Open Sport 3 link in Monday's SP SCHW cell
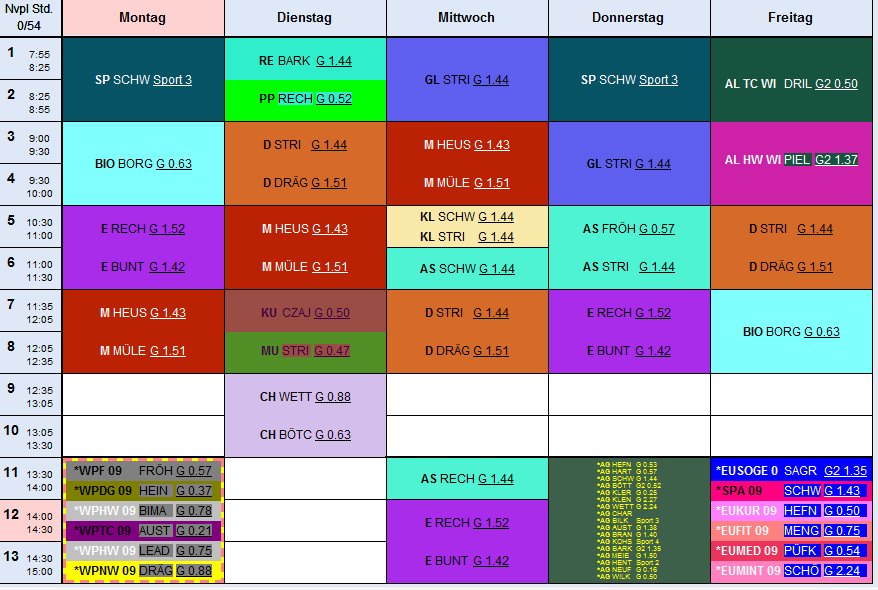This screenshot has height=590, width=878. pyautogui.click(x=172, y=80)
